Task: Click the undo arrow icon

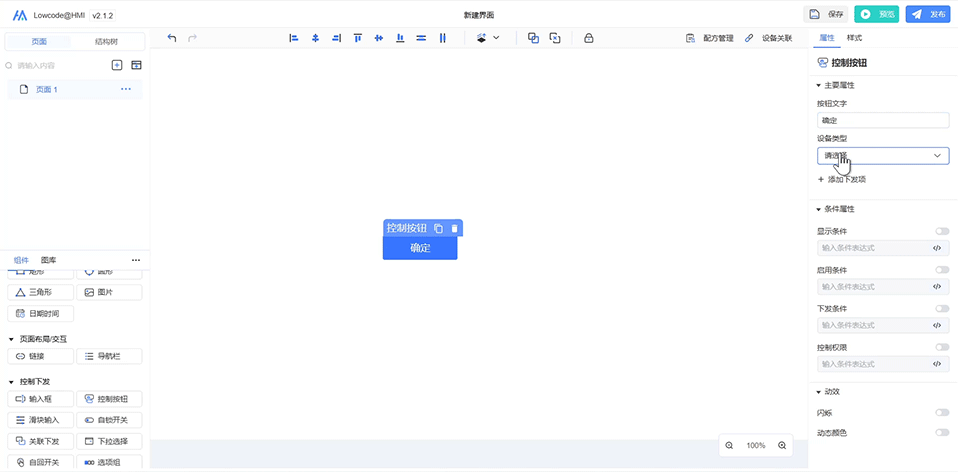Action: 172,38
